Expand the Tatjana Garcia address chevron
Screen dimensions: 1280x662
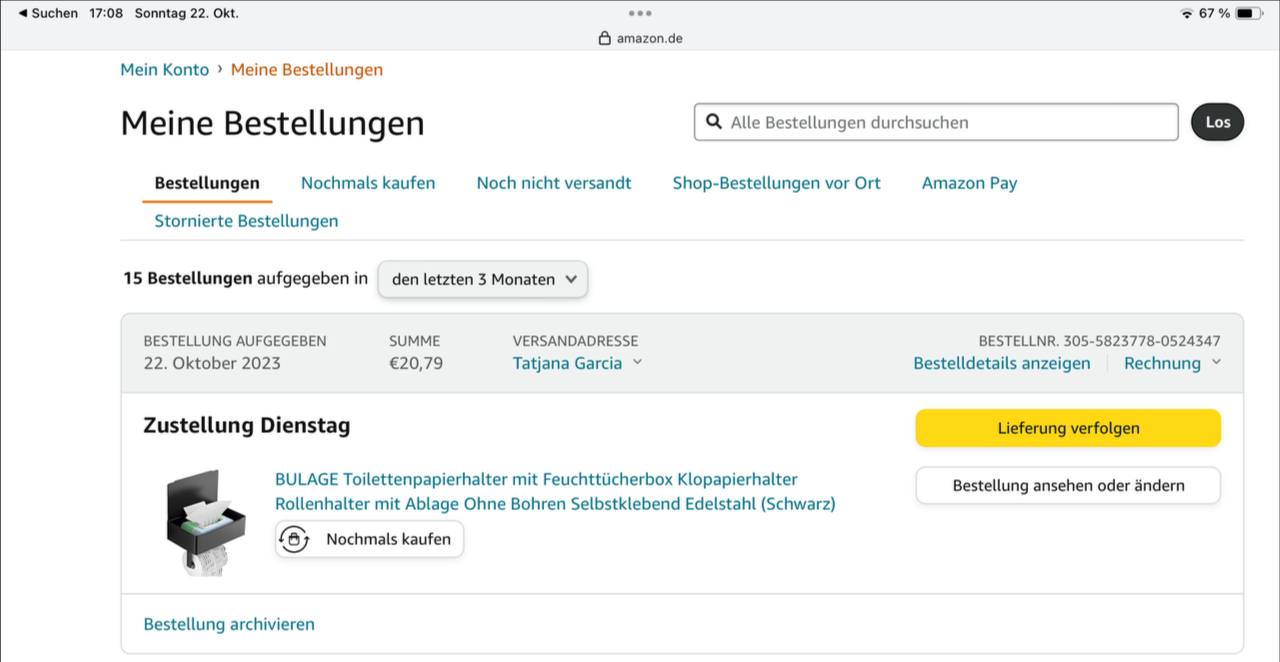point(638,363)
